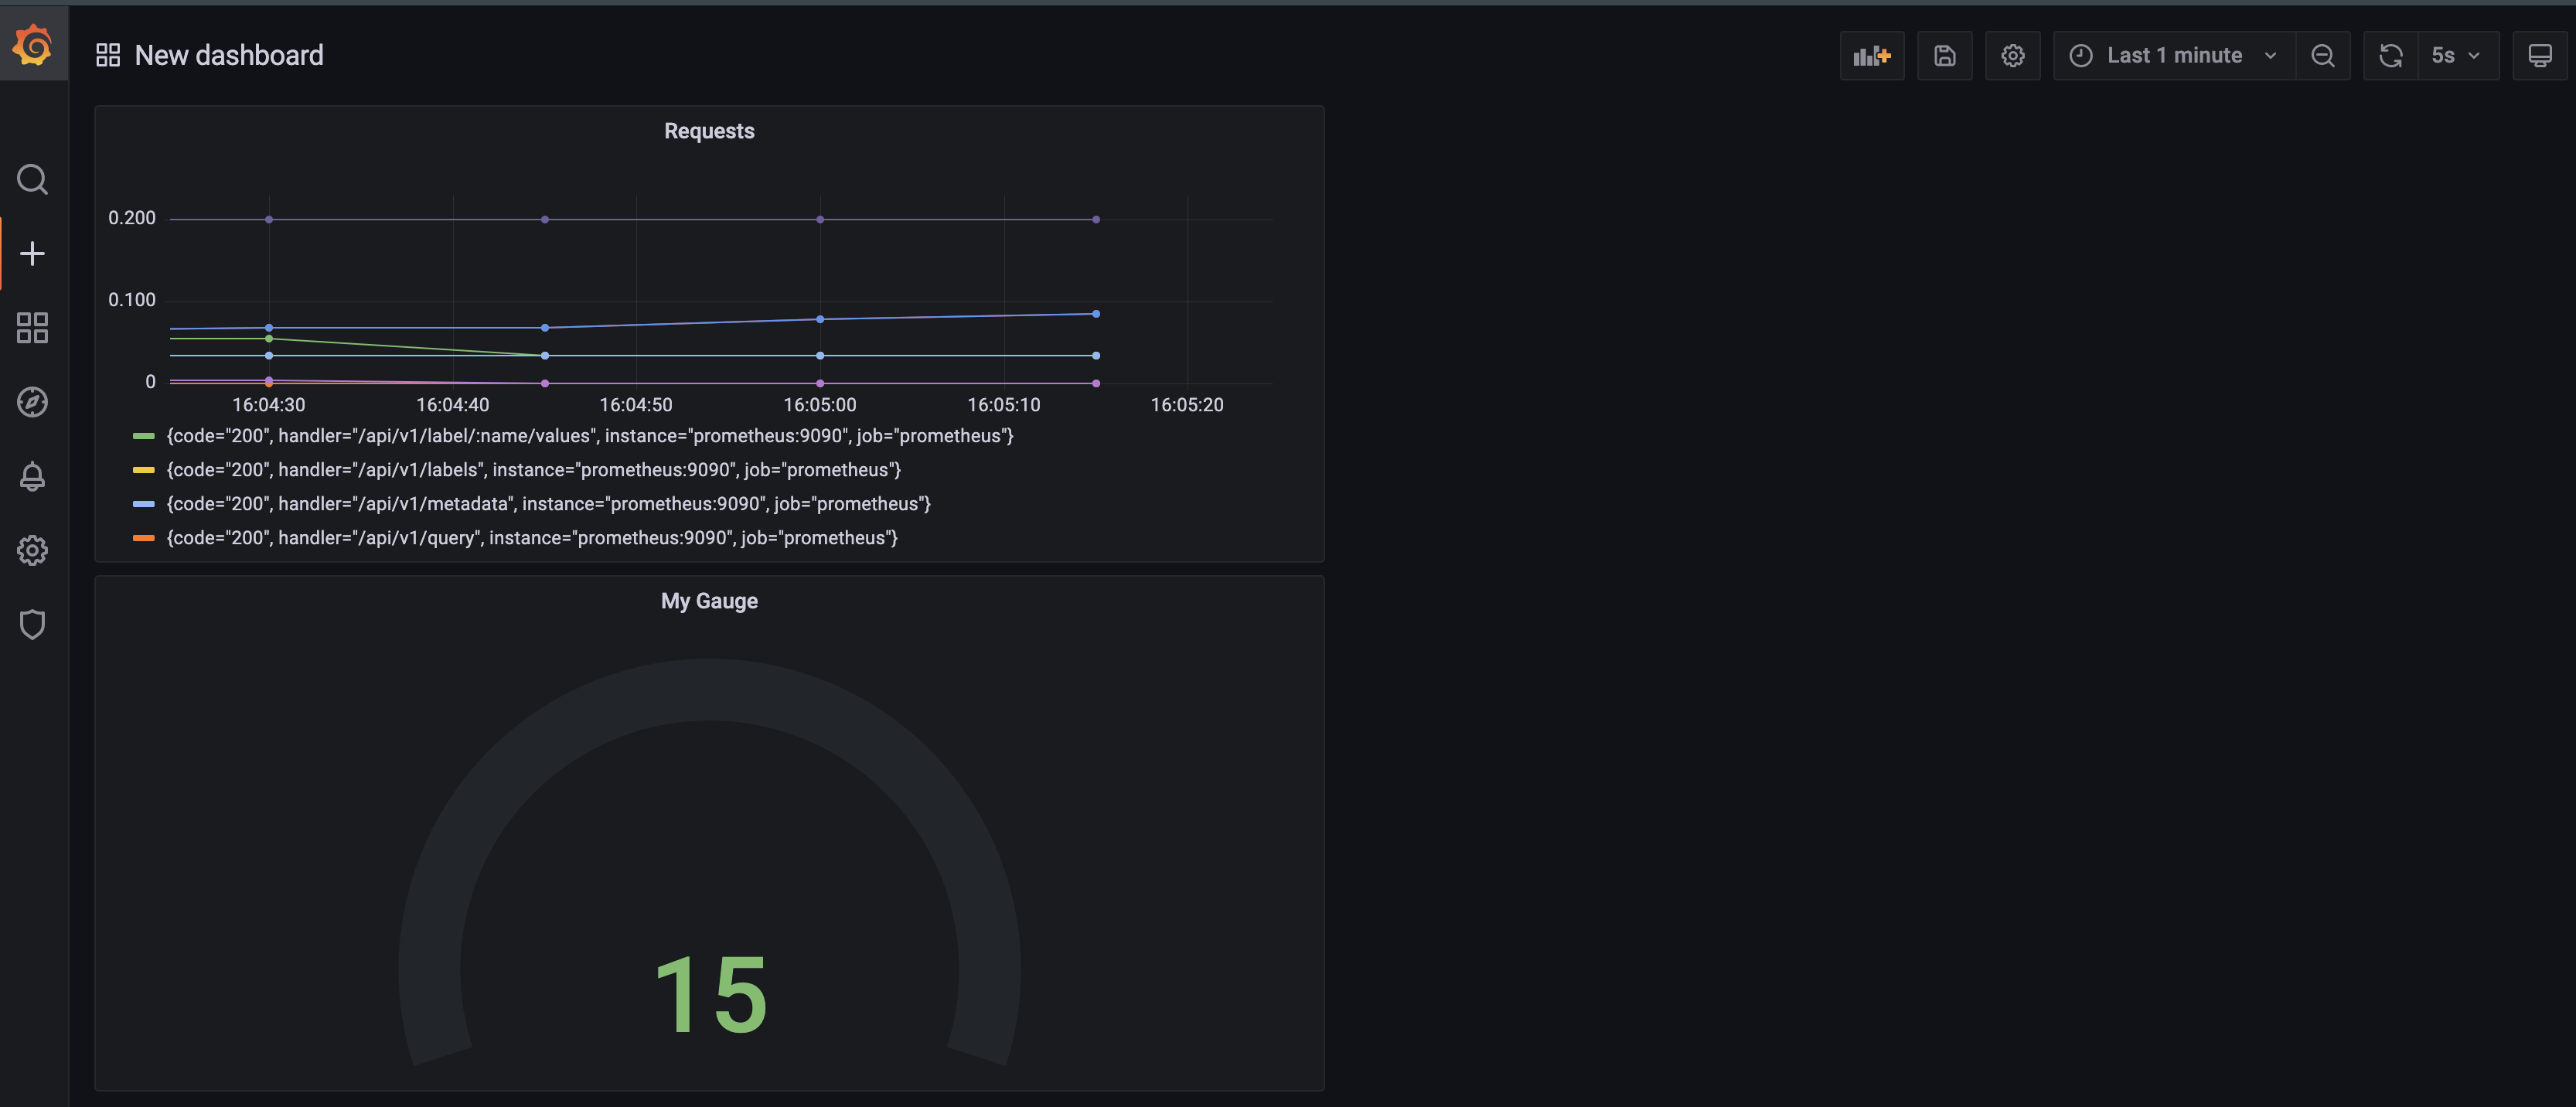This screenshot has width=2576, height=1107.
Task: Open the My Gauge panel title menu
Action: 709,601
